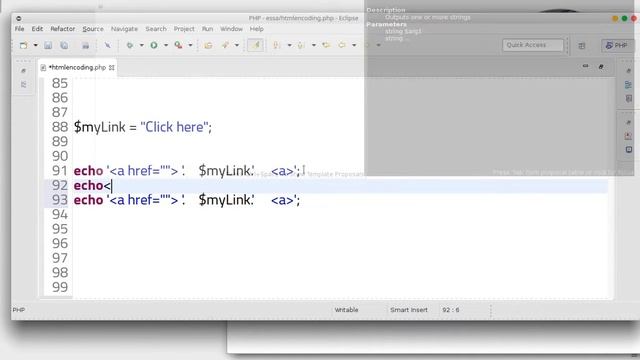
Task: Open the Refactor menu
Action: [62, 29]
